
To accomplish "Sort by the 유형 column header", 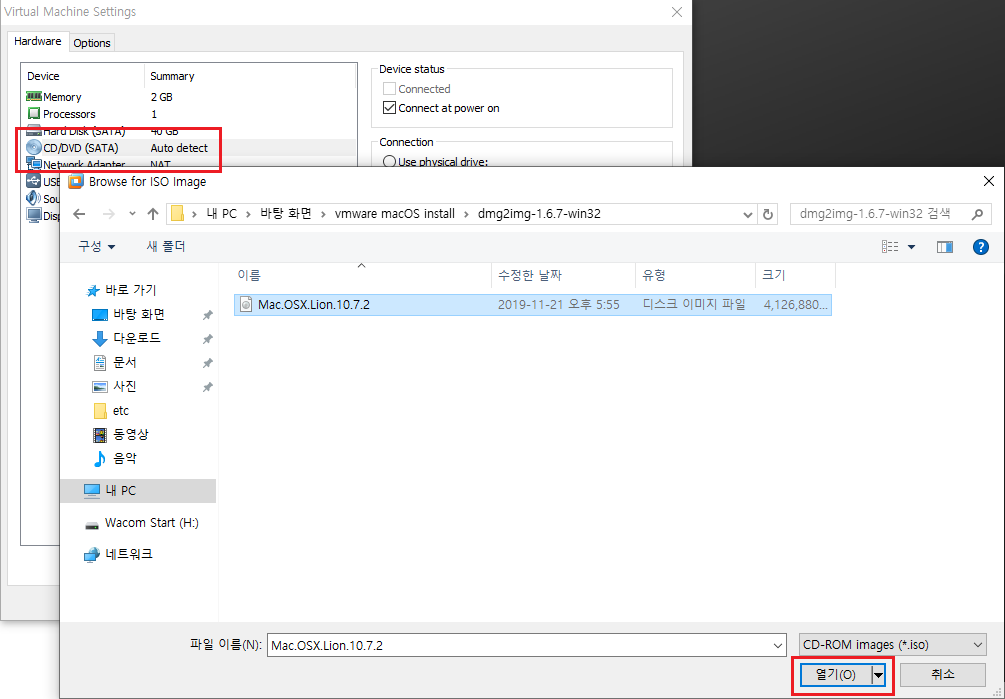I will coord(695,275).
